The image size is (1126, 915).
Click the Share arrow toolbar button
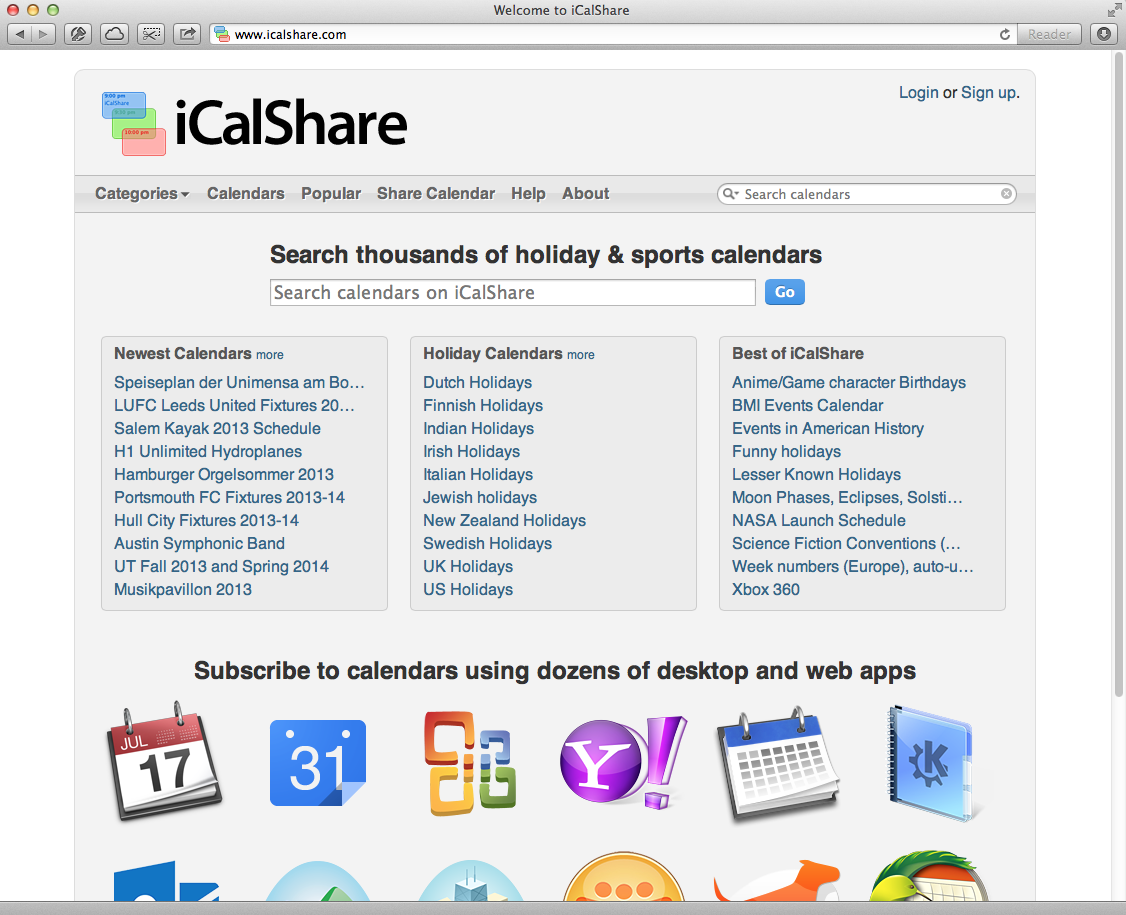pyautogui.click(x=187, y=34)
